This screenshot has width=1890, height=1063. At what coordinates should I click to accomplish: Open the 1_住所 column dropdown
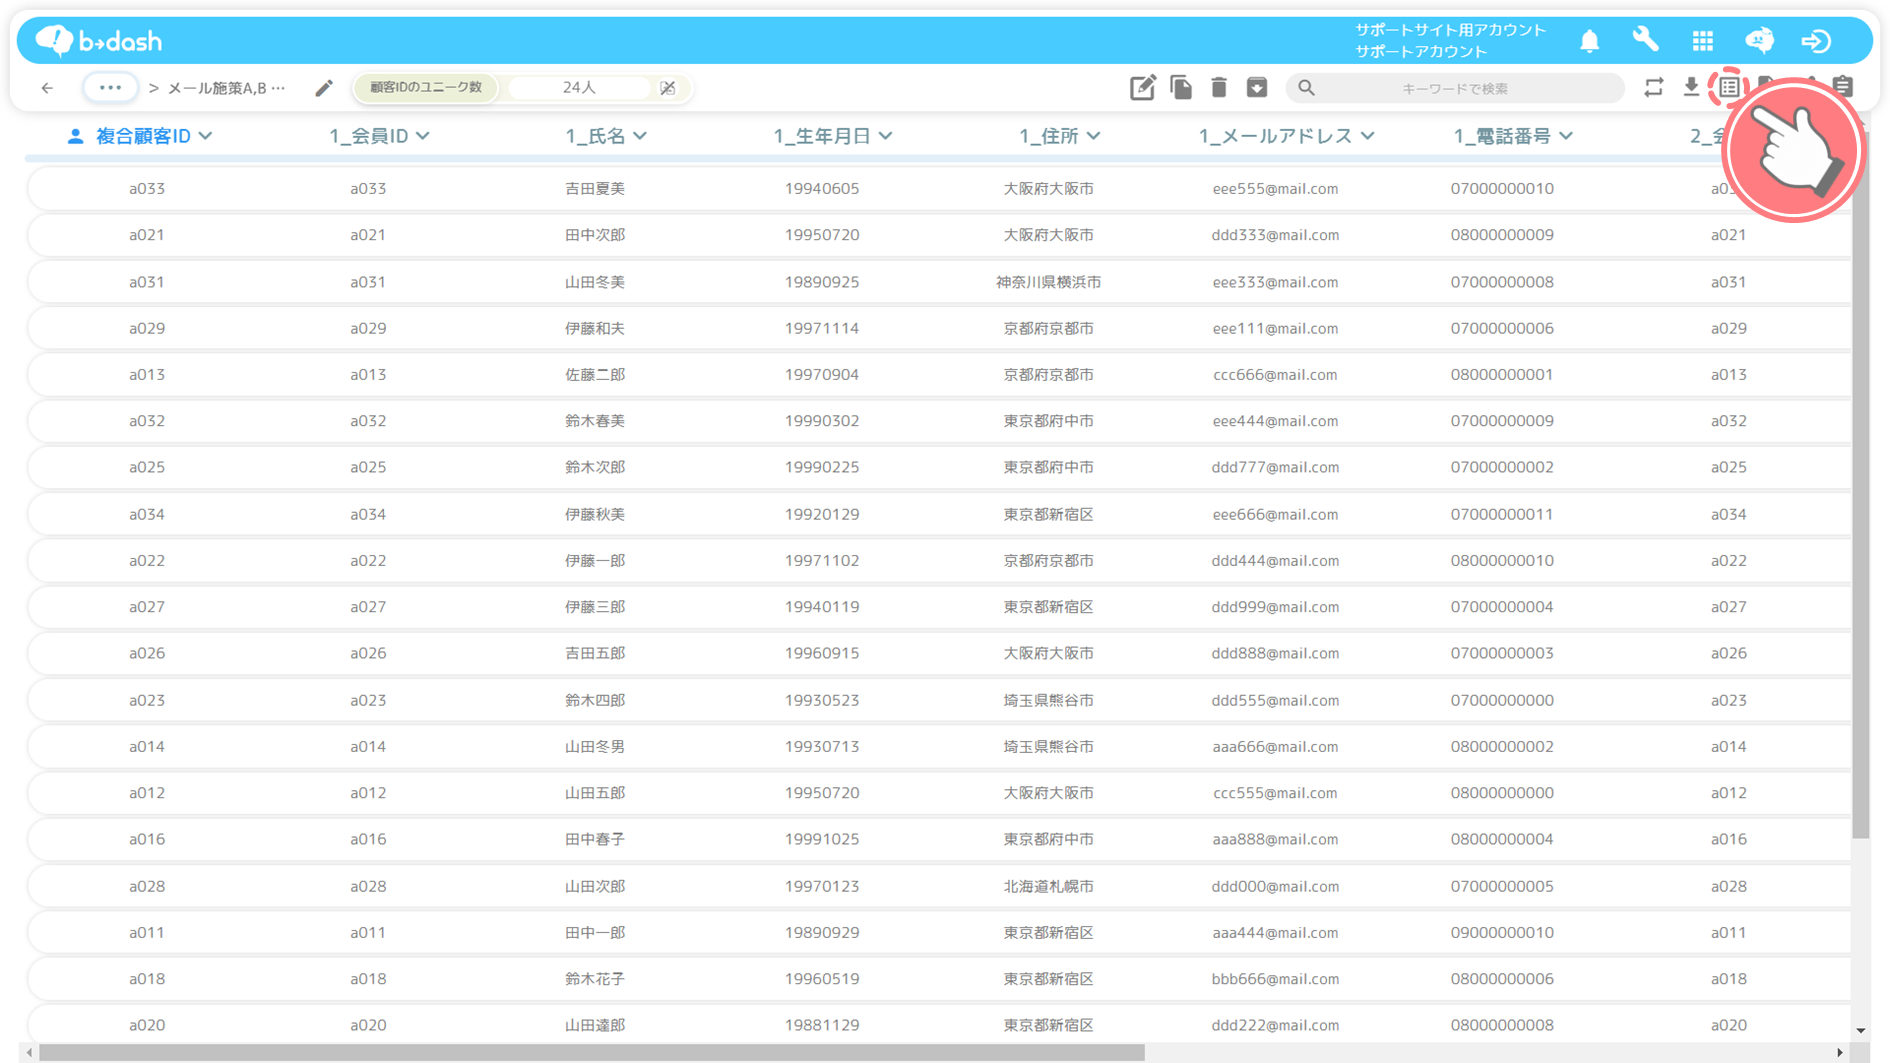1094,136
